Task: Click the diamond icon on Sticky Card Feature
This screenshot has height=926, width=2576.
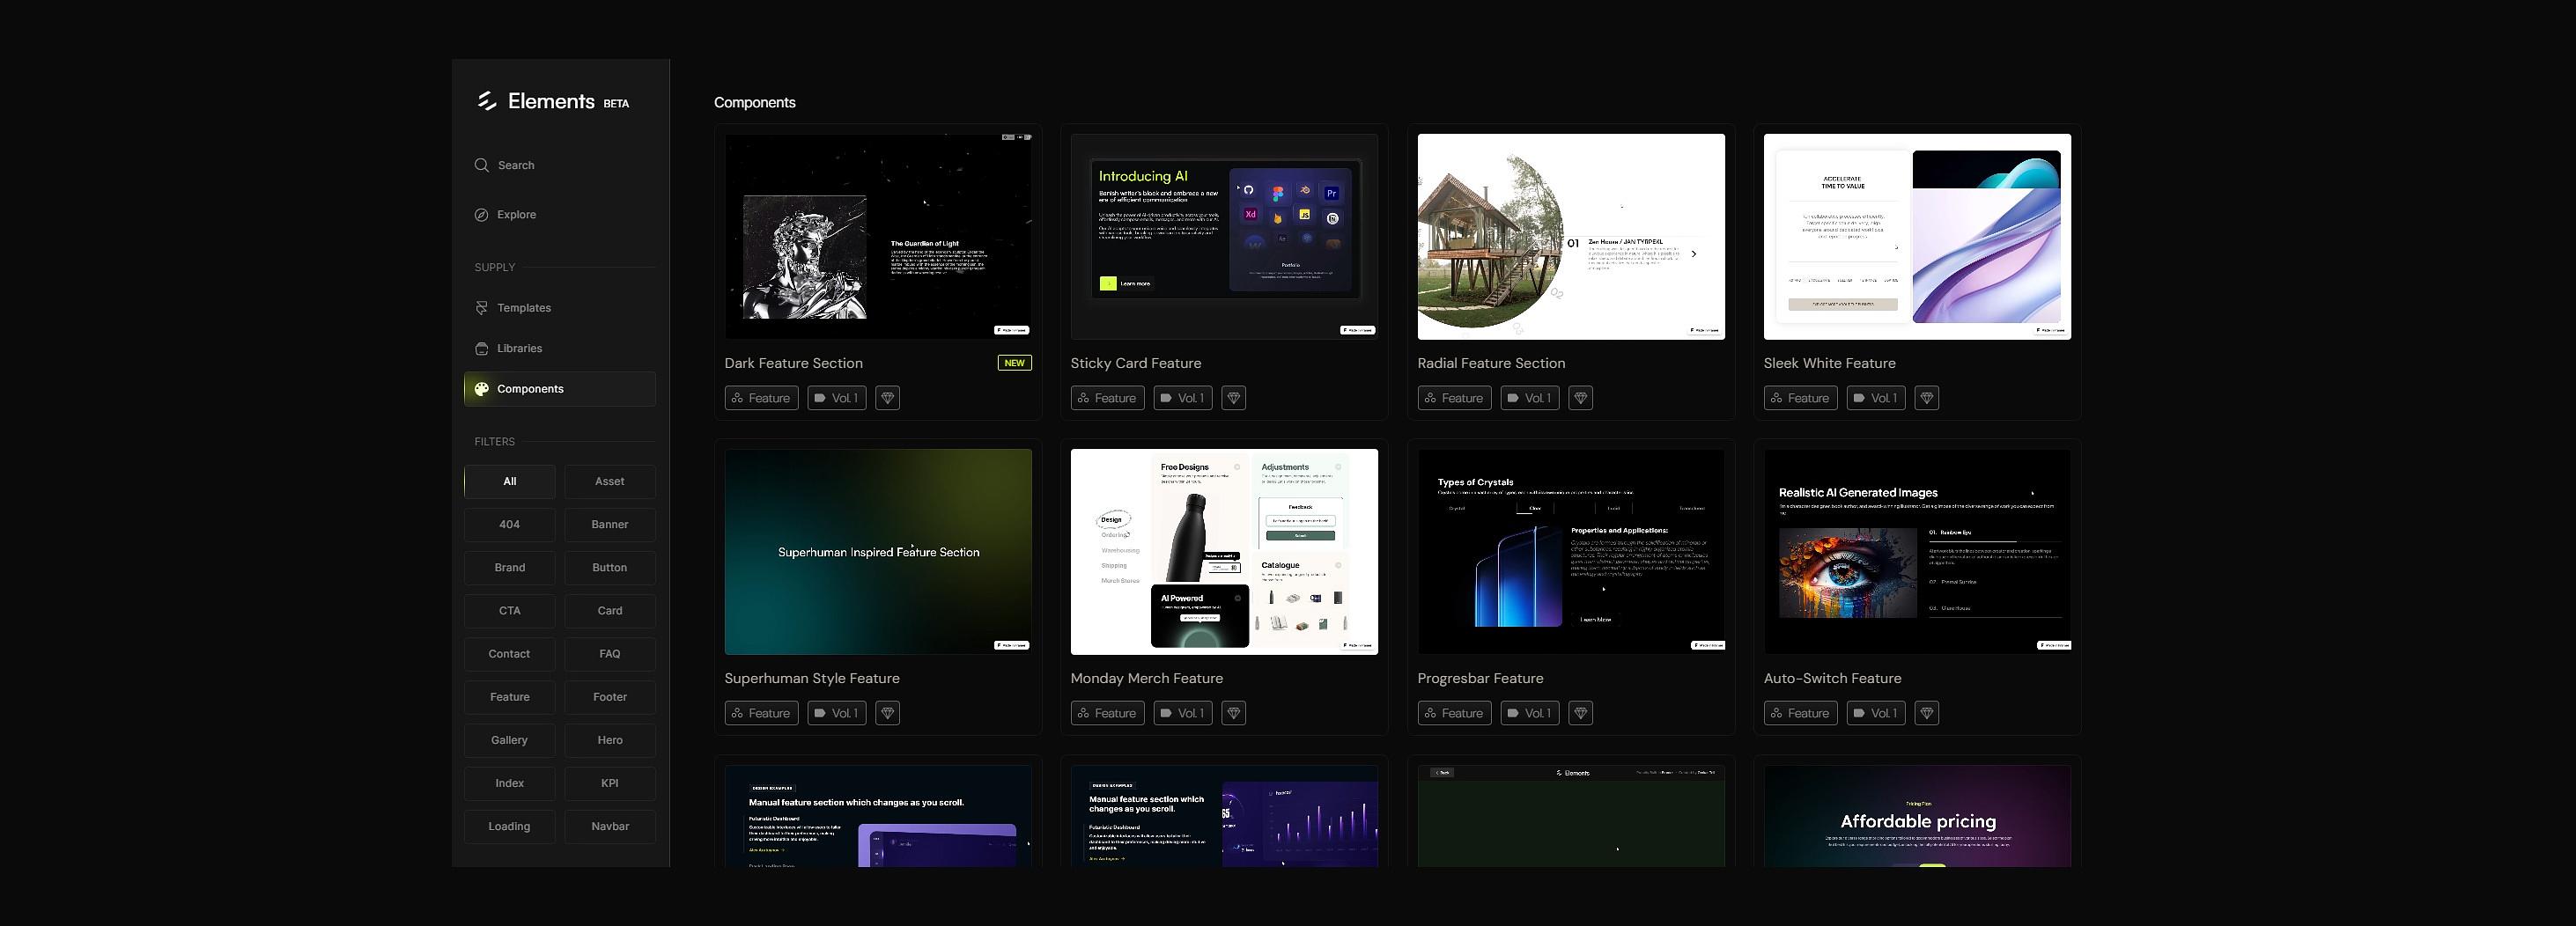Action: click(x=1233, y=398)
